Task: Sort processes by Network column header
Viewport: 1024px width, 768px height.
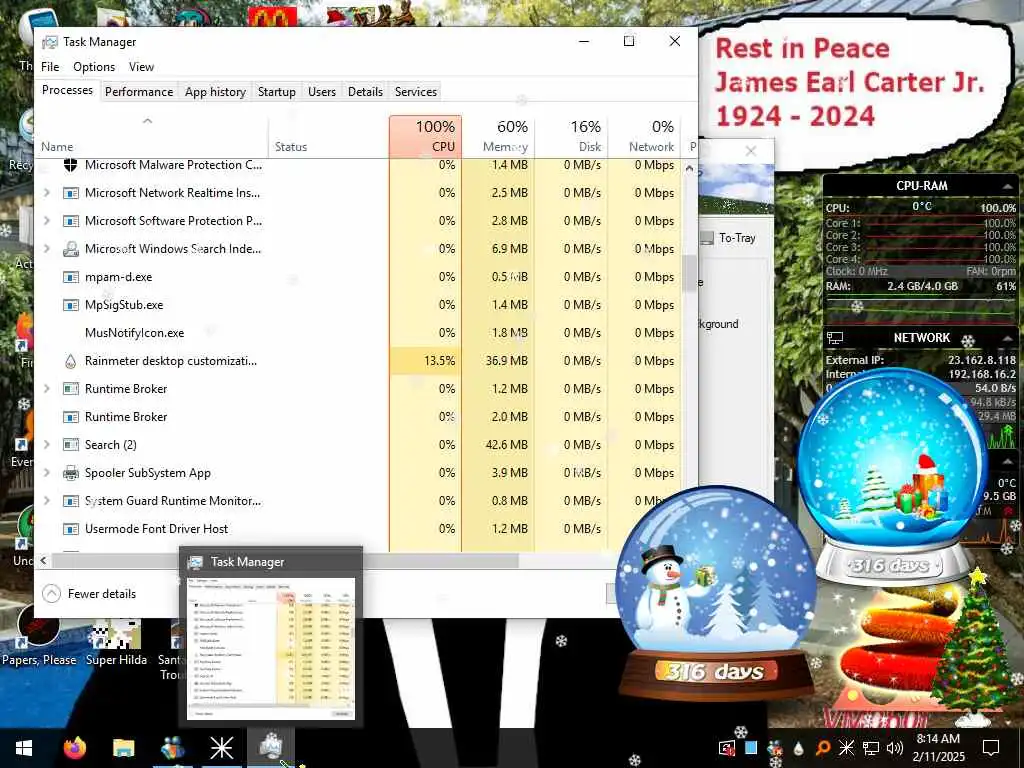Action: [645, 136]
